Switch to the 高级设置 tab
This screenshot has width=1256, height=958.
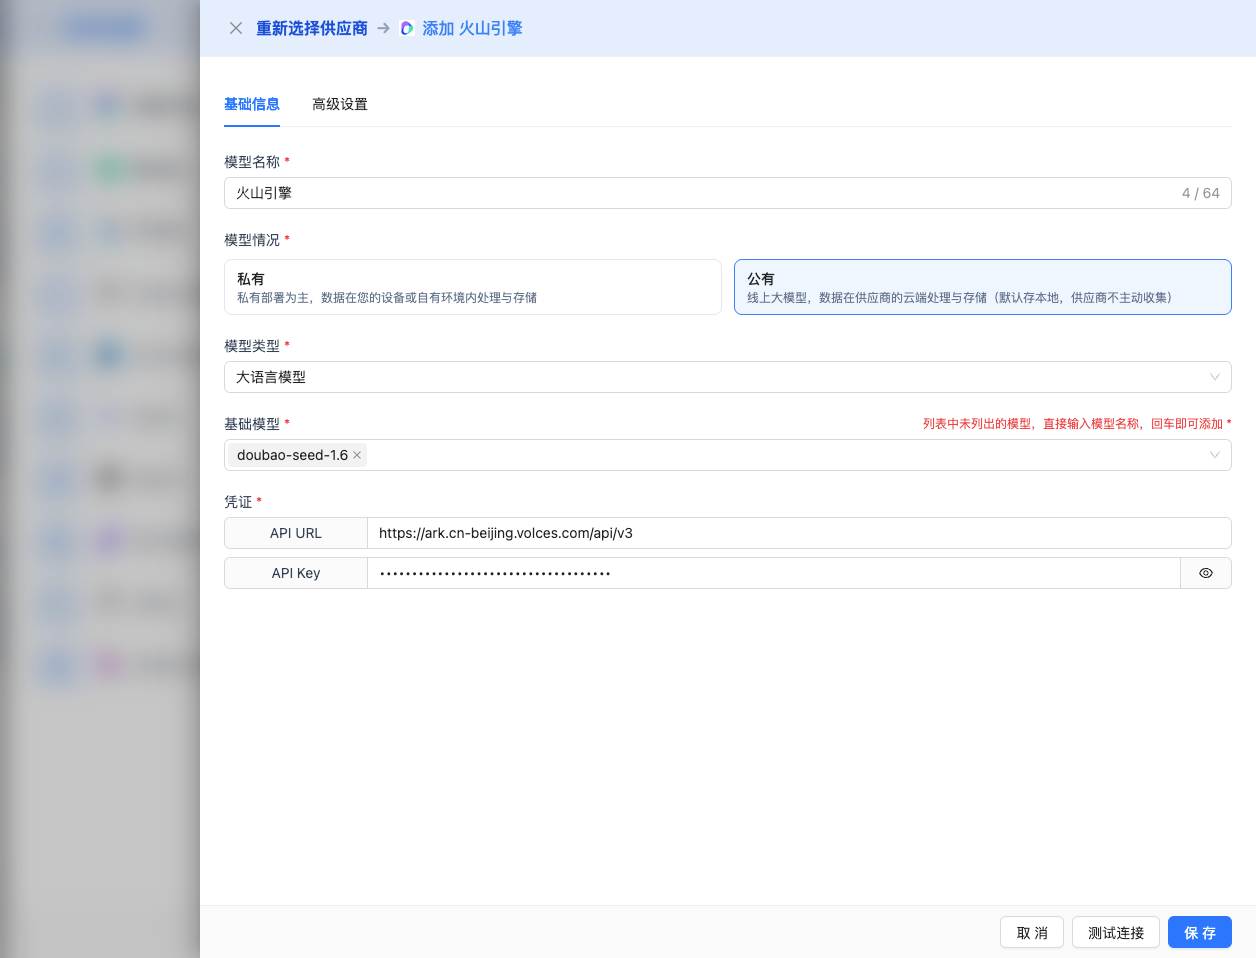point(340,104)
